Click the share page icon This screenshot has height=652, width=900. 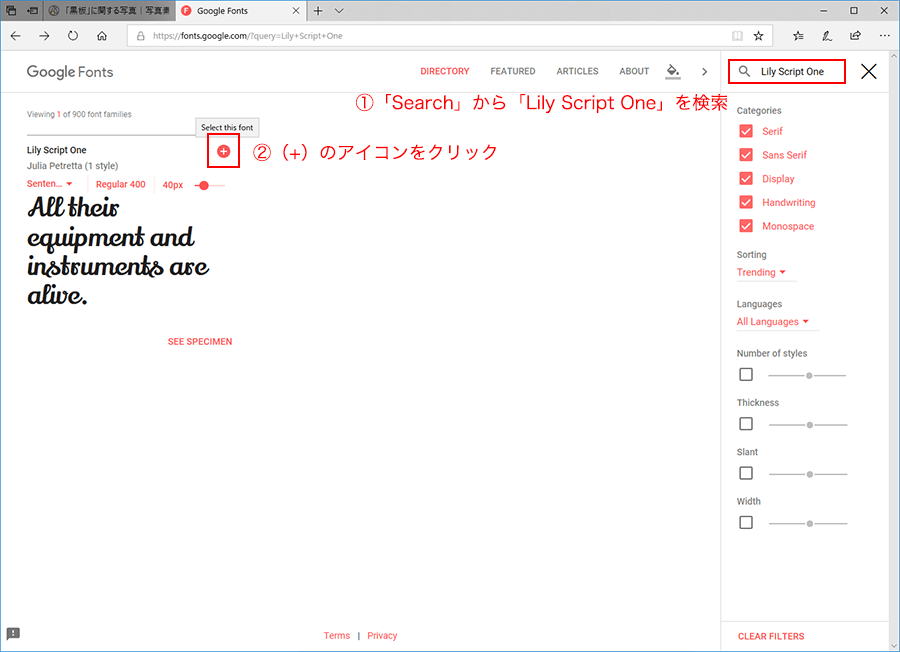click(x=855, y=36)
